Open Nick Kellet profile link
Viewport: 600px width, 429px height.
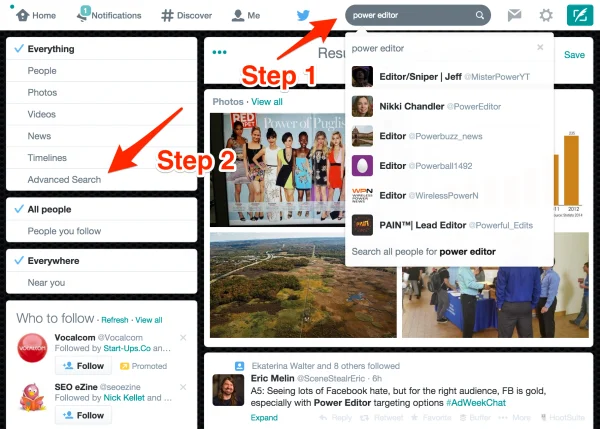(x=124, y=398)
